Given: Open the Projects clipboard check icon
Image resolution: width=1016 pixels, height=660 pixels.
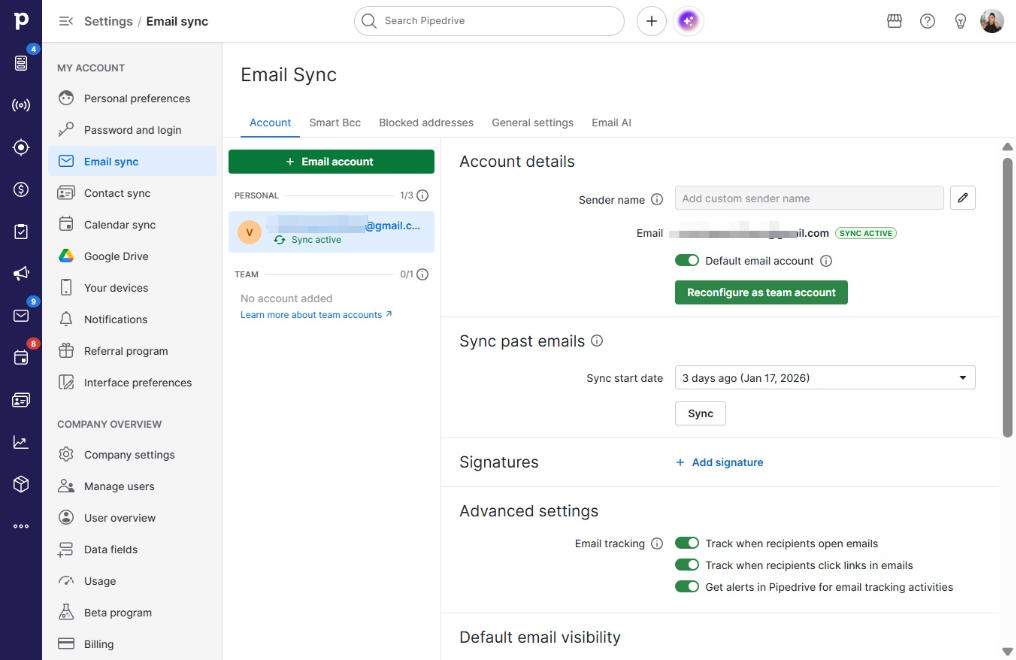Looking at the screenshot, I should pos(21,231).
